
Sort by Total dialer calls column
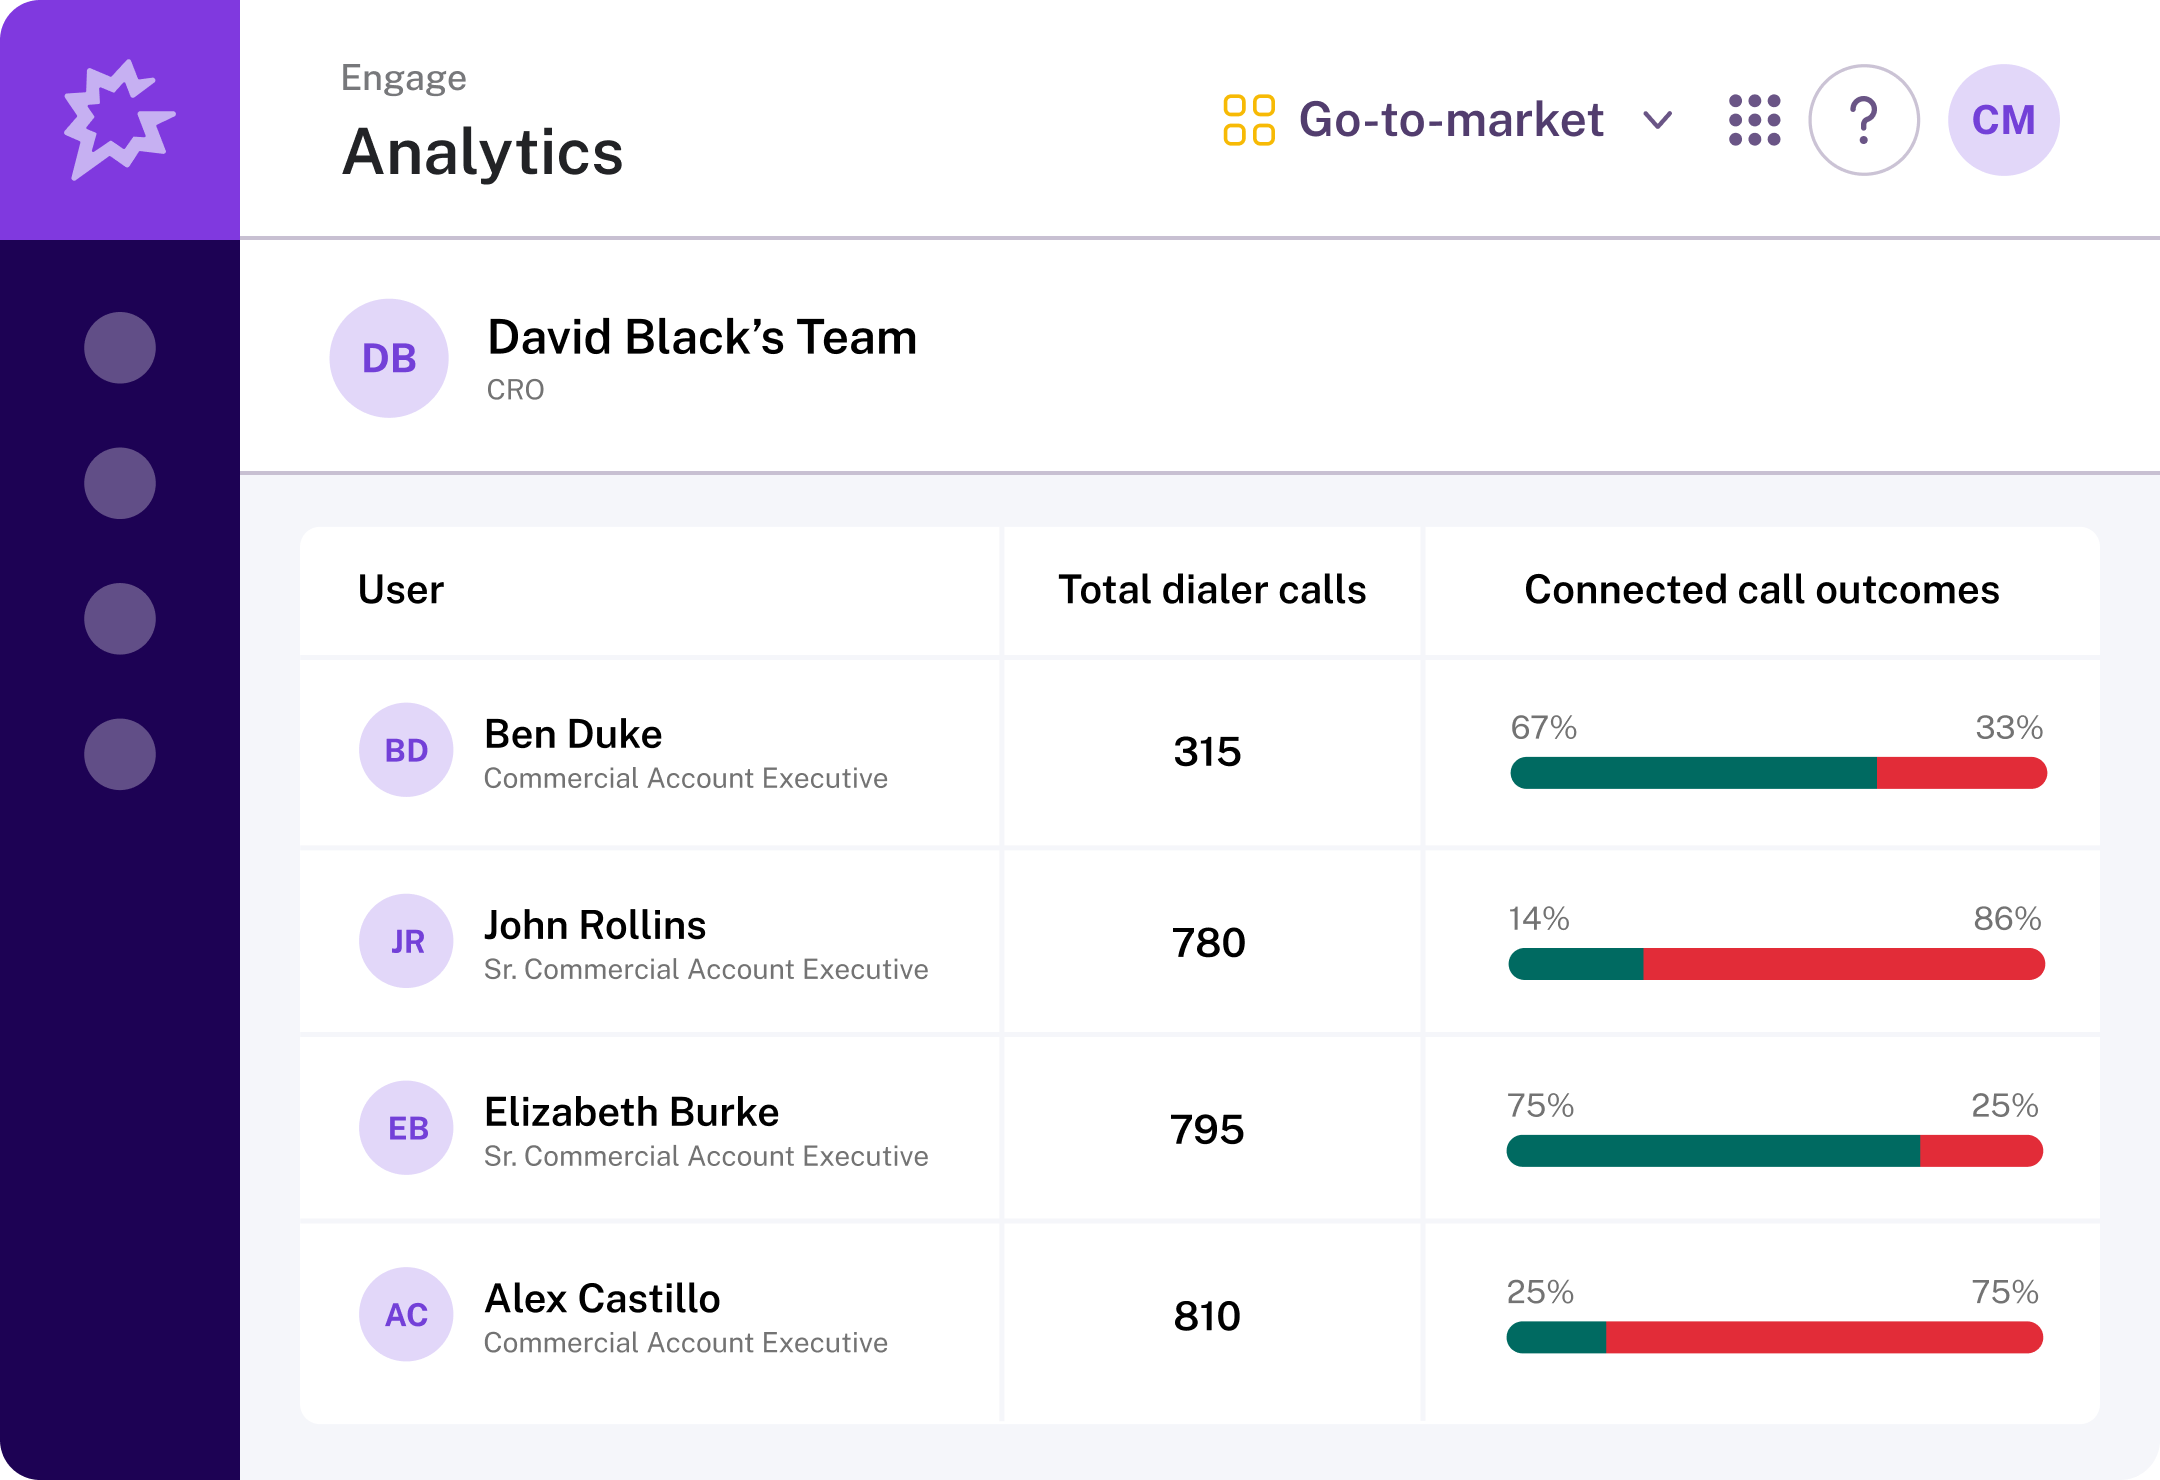coord(1212,590)
